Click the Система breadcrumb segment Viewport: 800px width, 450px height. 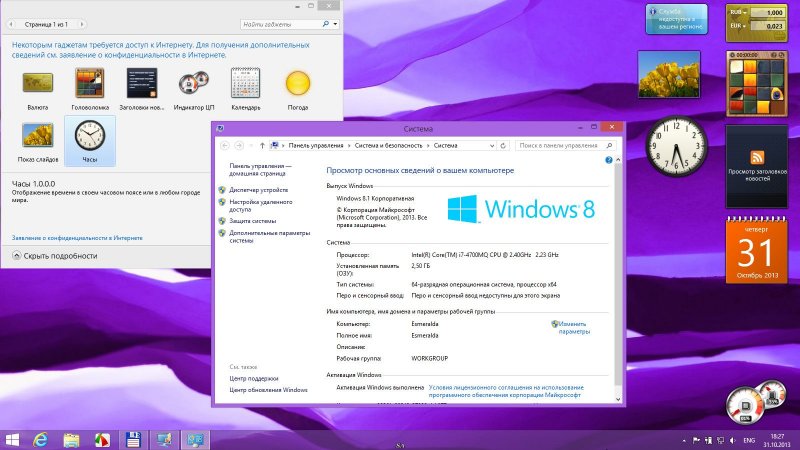click(x=445, y=145)
